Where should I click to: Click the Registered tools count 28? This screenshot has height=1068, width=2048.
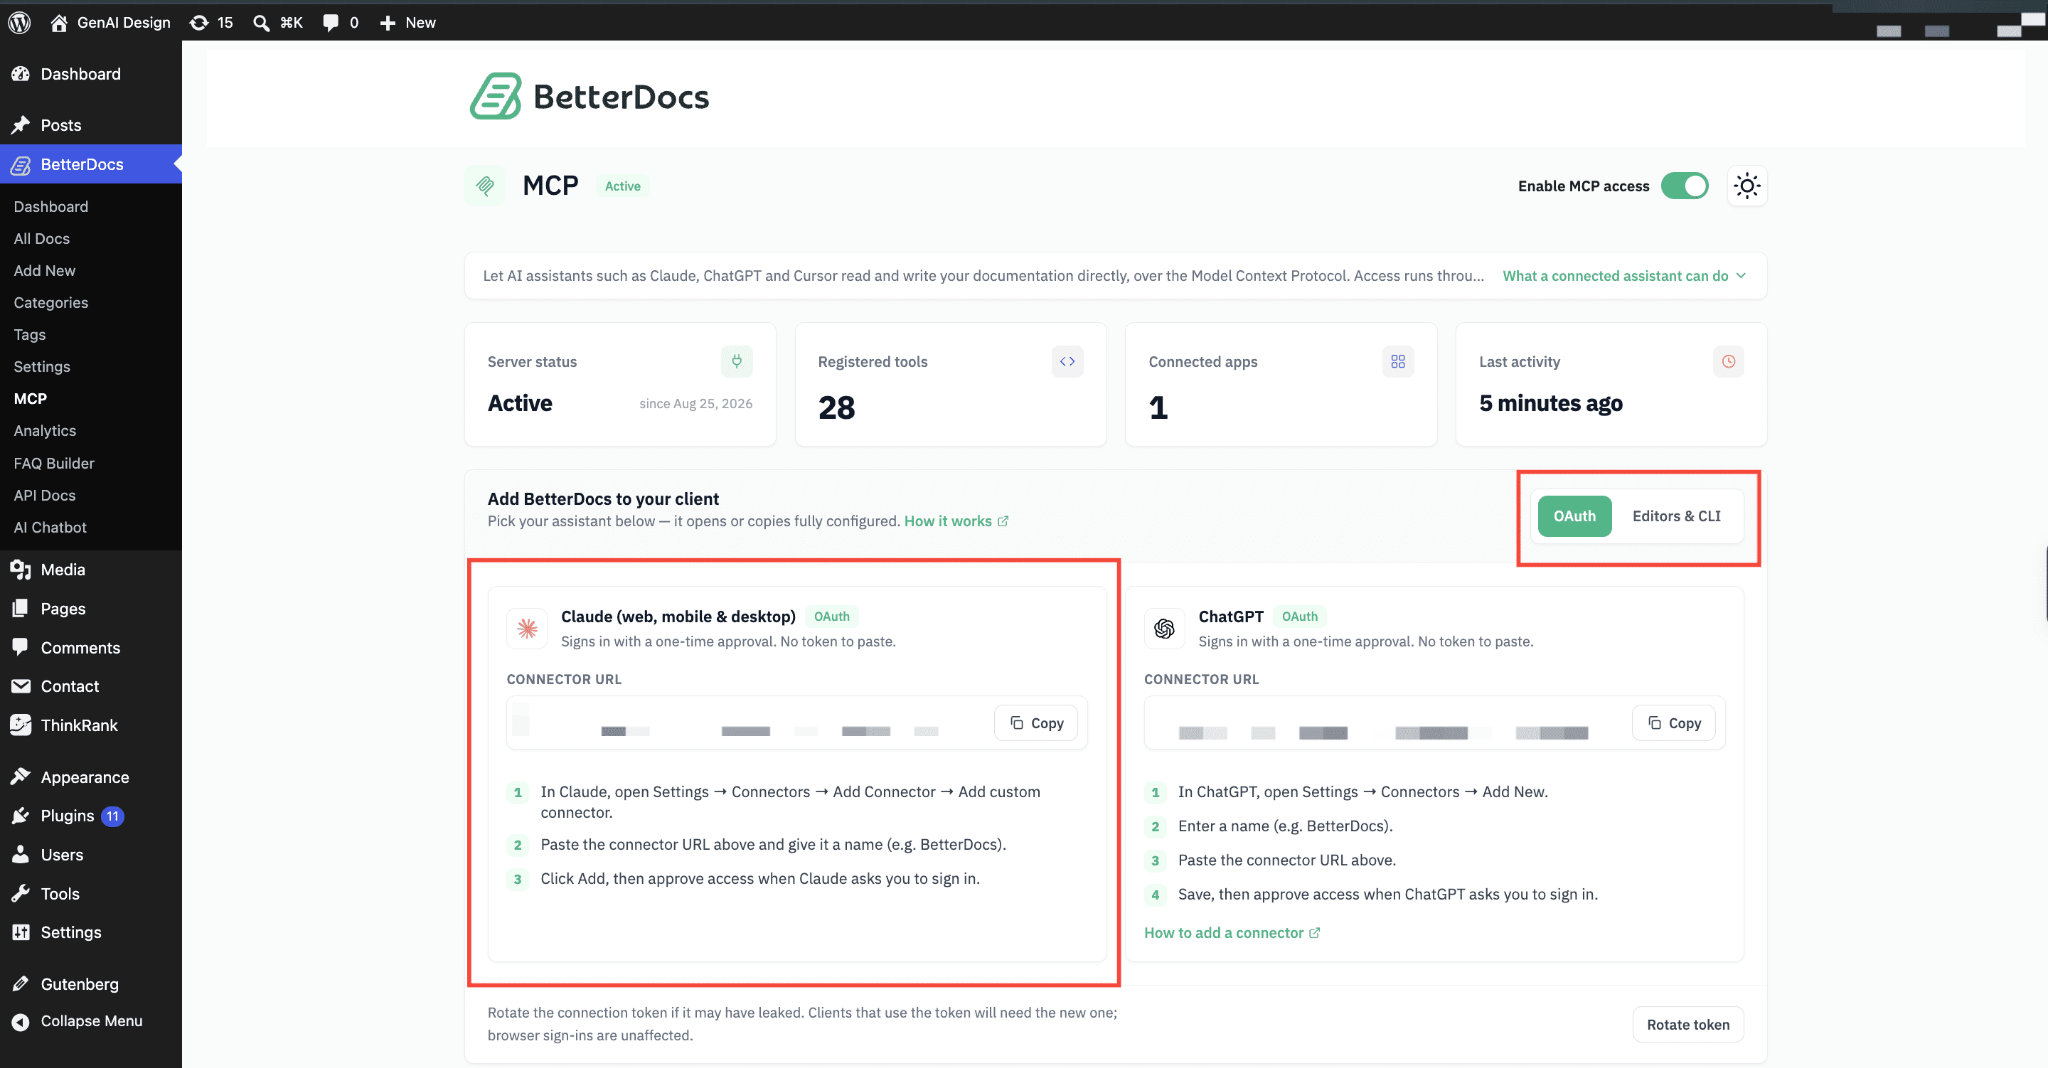(x=837, y=408)
